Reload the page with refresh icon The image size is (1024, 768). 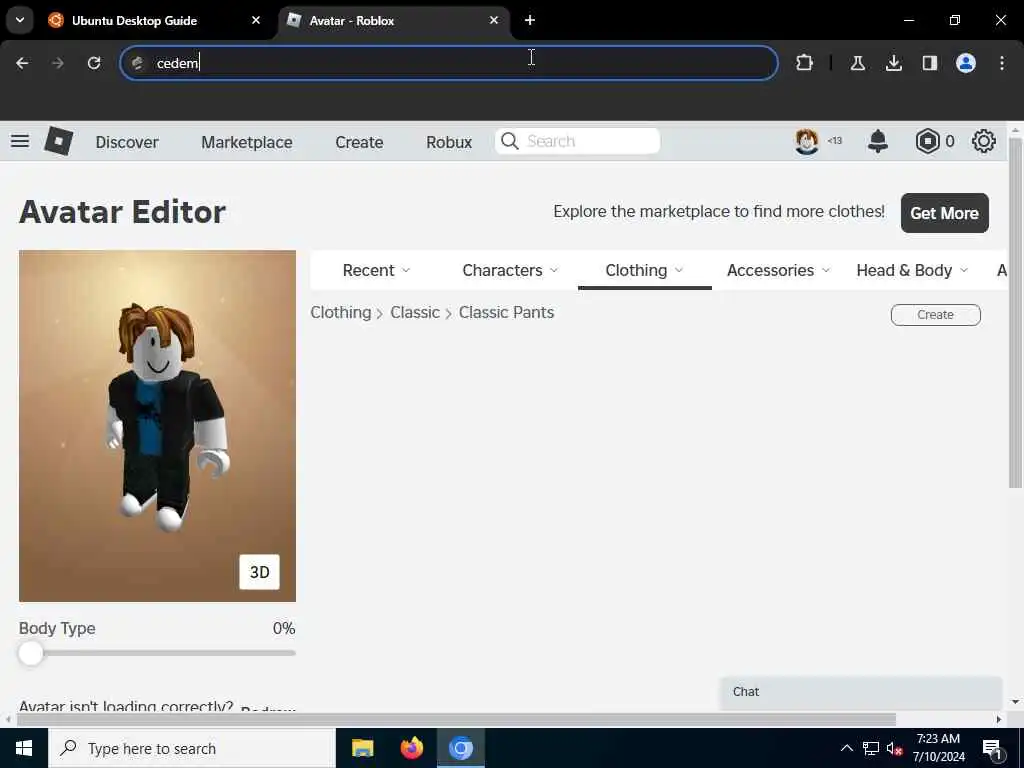click(x=94, y=63)
